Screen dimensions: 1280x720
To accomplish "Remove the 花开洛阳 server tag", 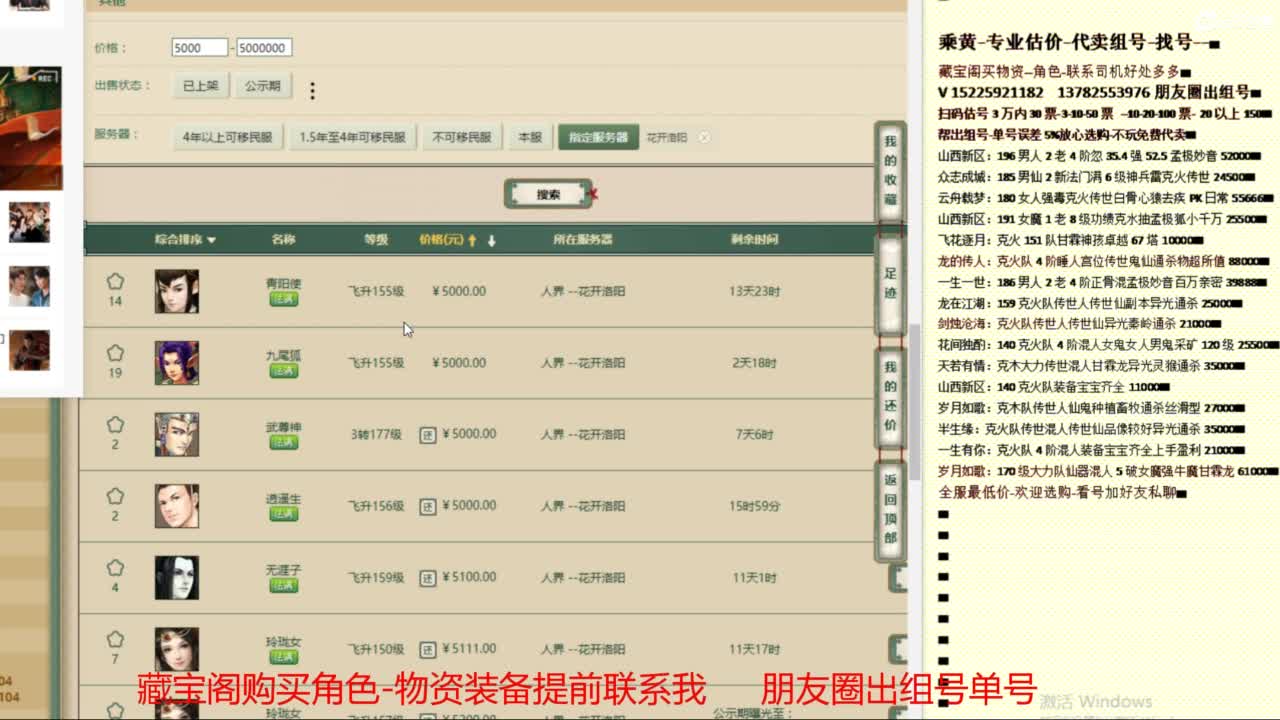I will click(x=704, y=137).
